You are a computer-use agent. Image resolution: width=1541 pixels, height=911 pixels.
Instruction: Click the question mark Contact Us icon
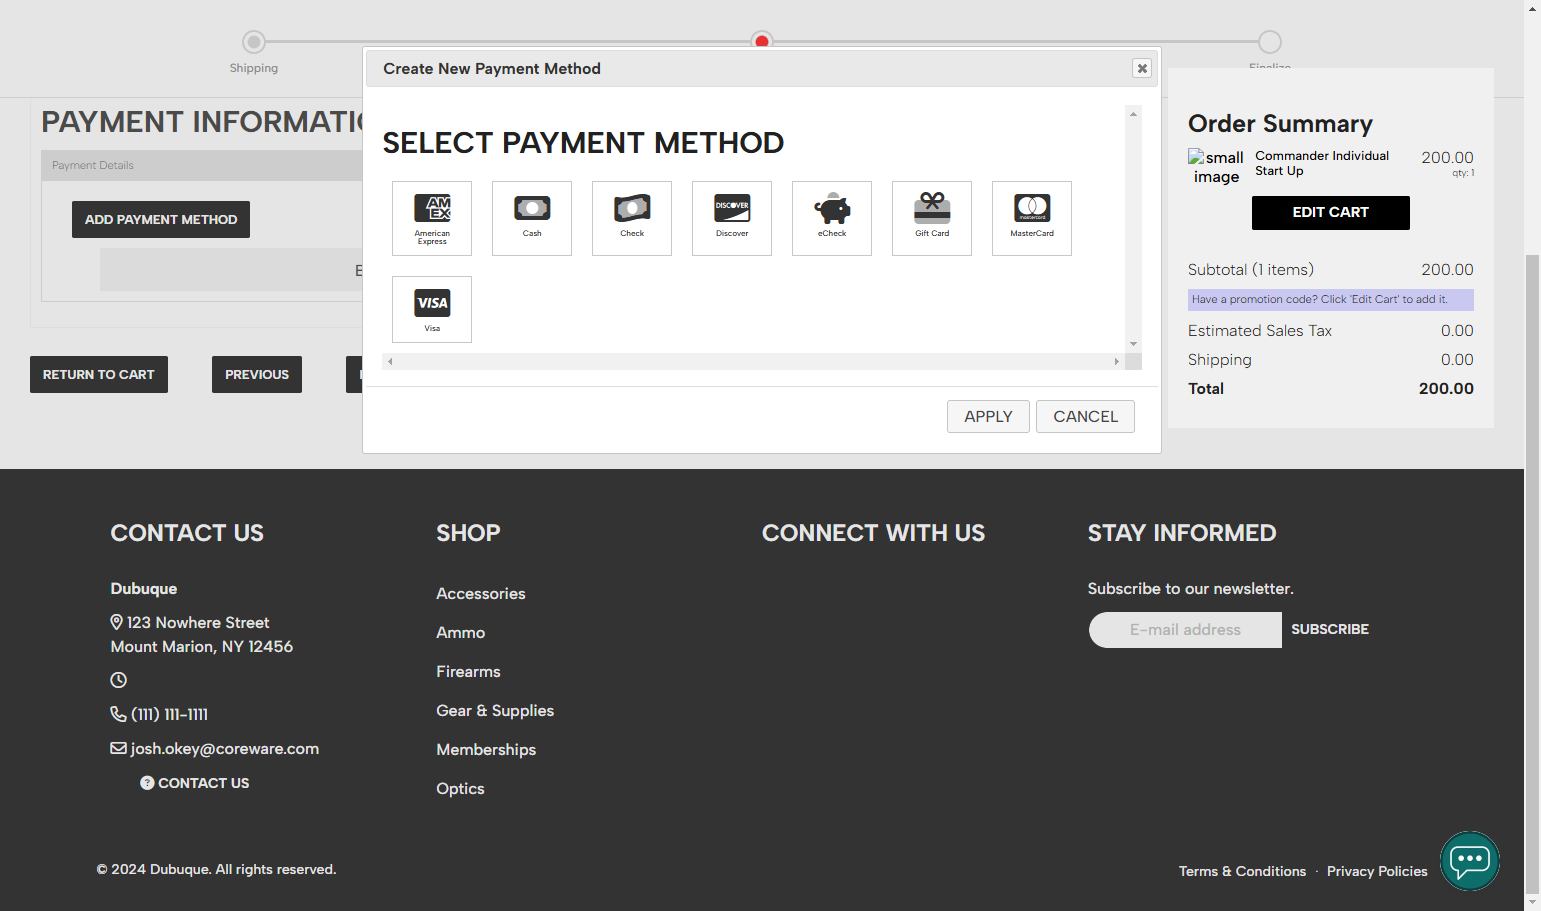(147, 783)
